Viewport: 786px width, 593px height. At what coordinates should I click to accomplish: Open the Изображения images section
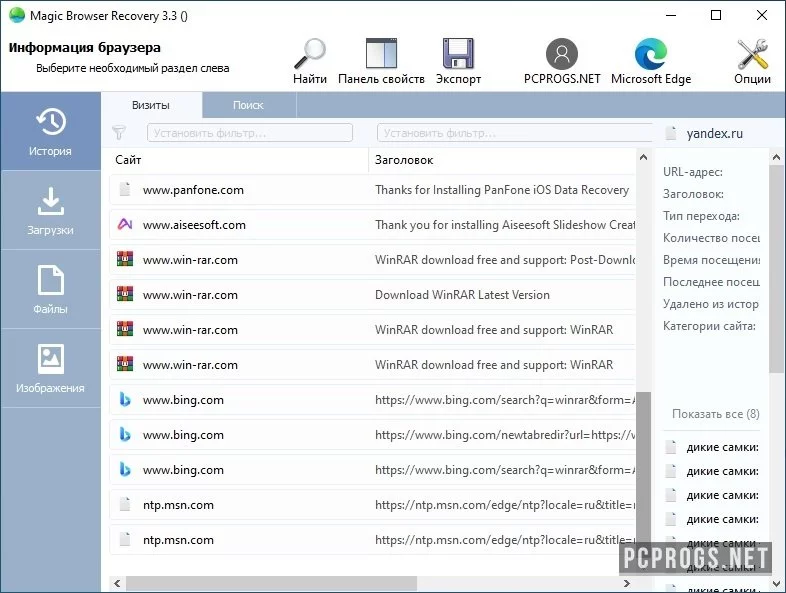click(50, 368)
